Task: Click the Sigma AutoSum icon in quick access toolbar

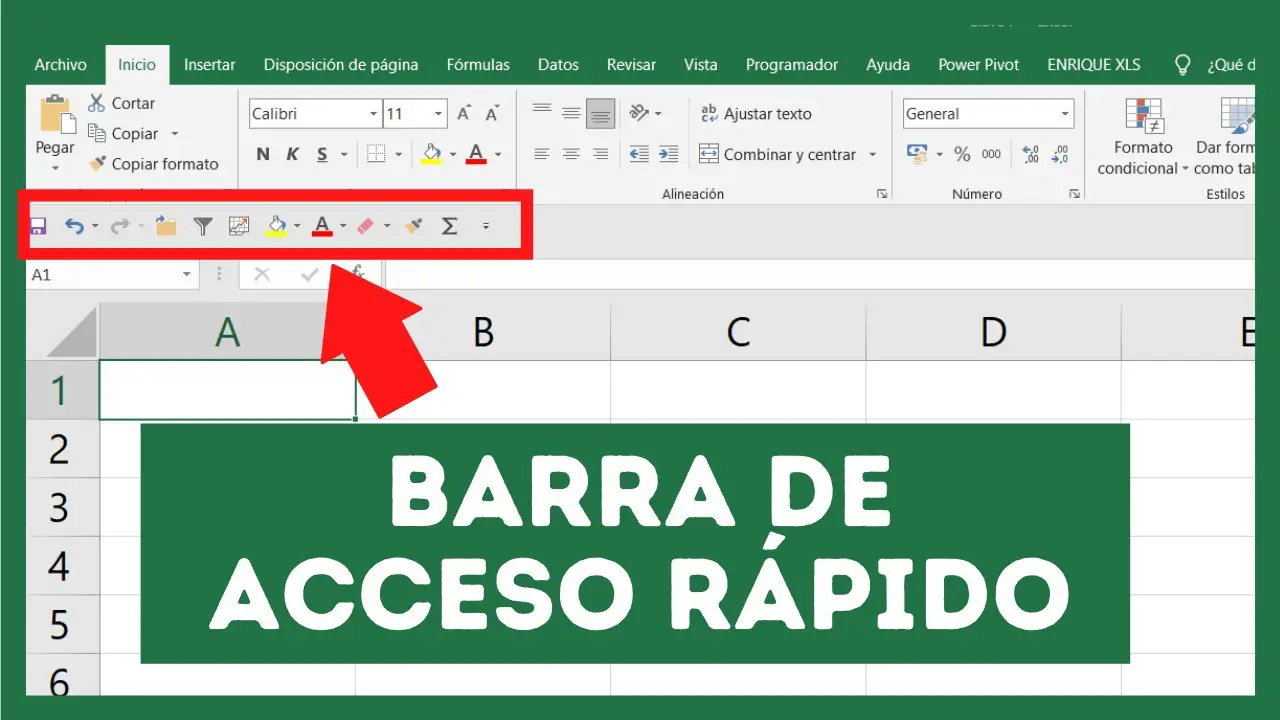Action: (x=450, y=226)
